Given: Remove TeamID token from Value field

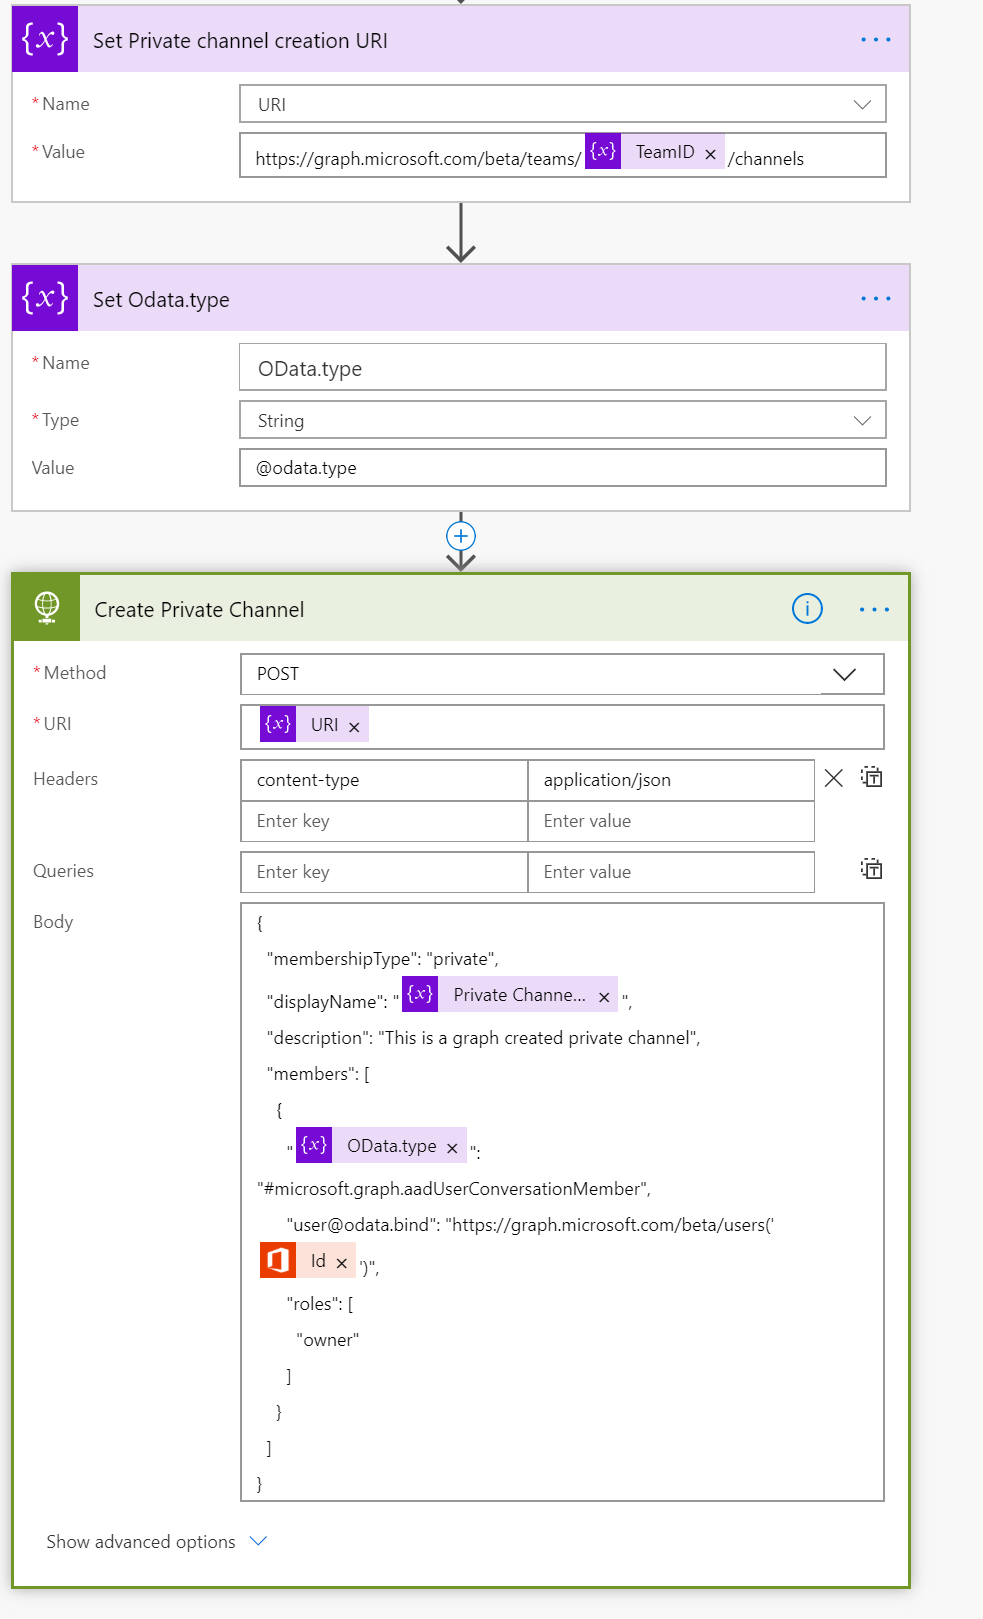Looking at the screenshot, I should (x=710, y=154).
